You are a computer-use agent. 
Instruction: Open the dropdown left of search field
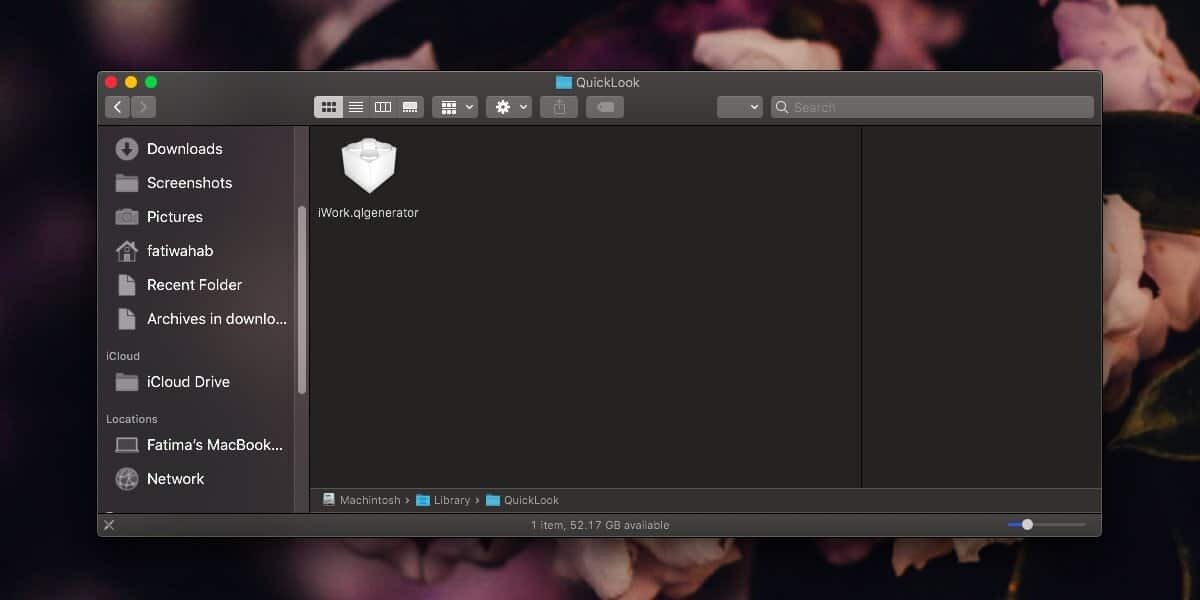[740, 107]
